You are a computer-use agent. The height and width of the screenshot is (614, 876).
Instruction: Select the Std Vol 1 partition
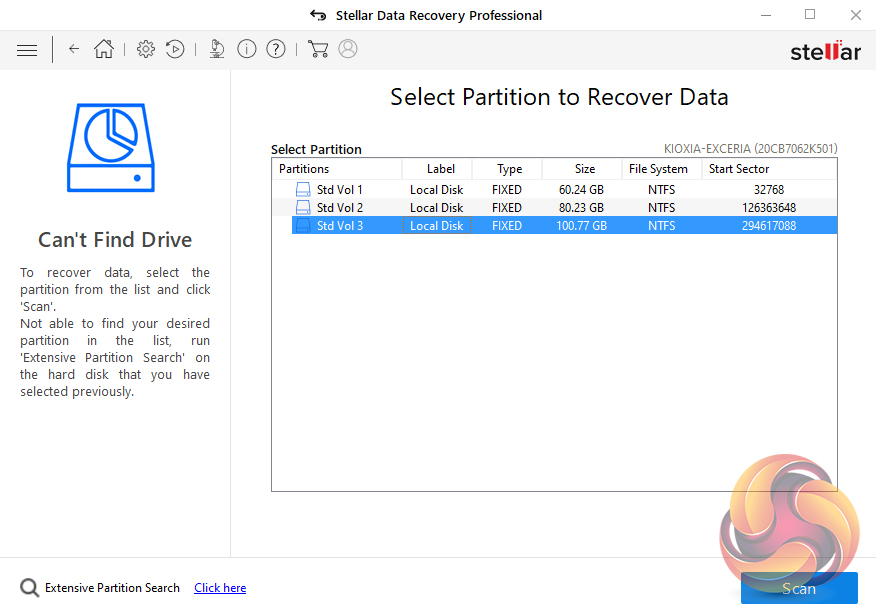[339, 190]
